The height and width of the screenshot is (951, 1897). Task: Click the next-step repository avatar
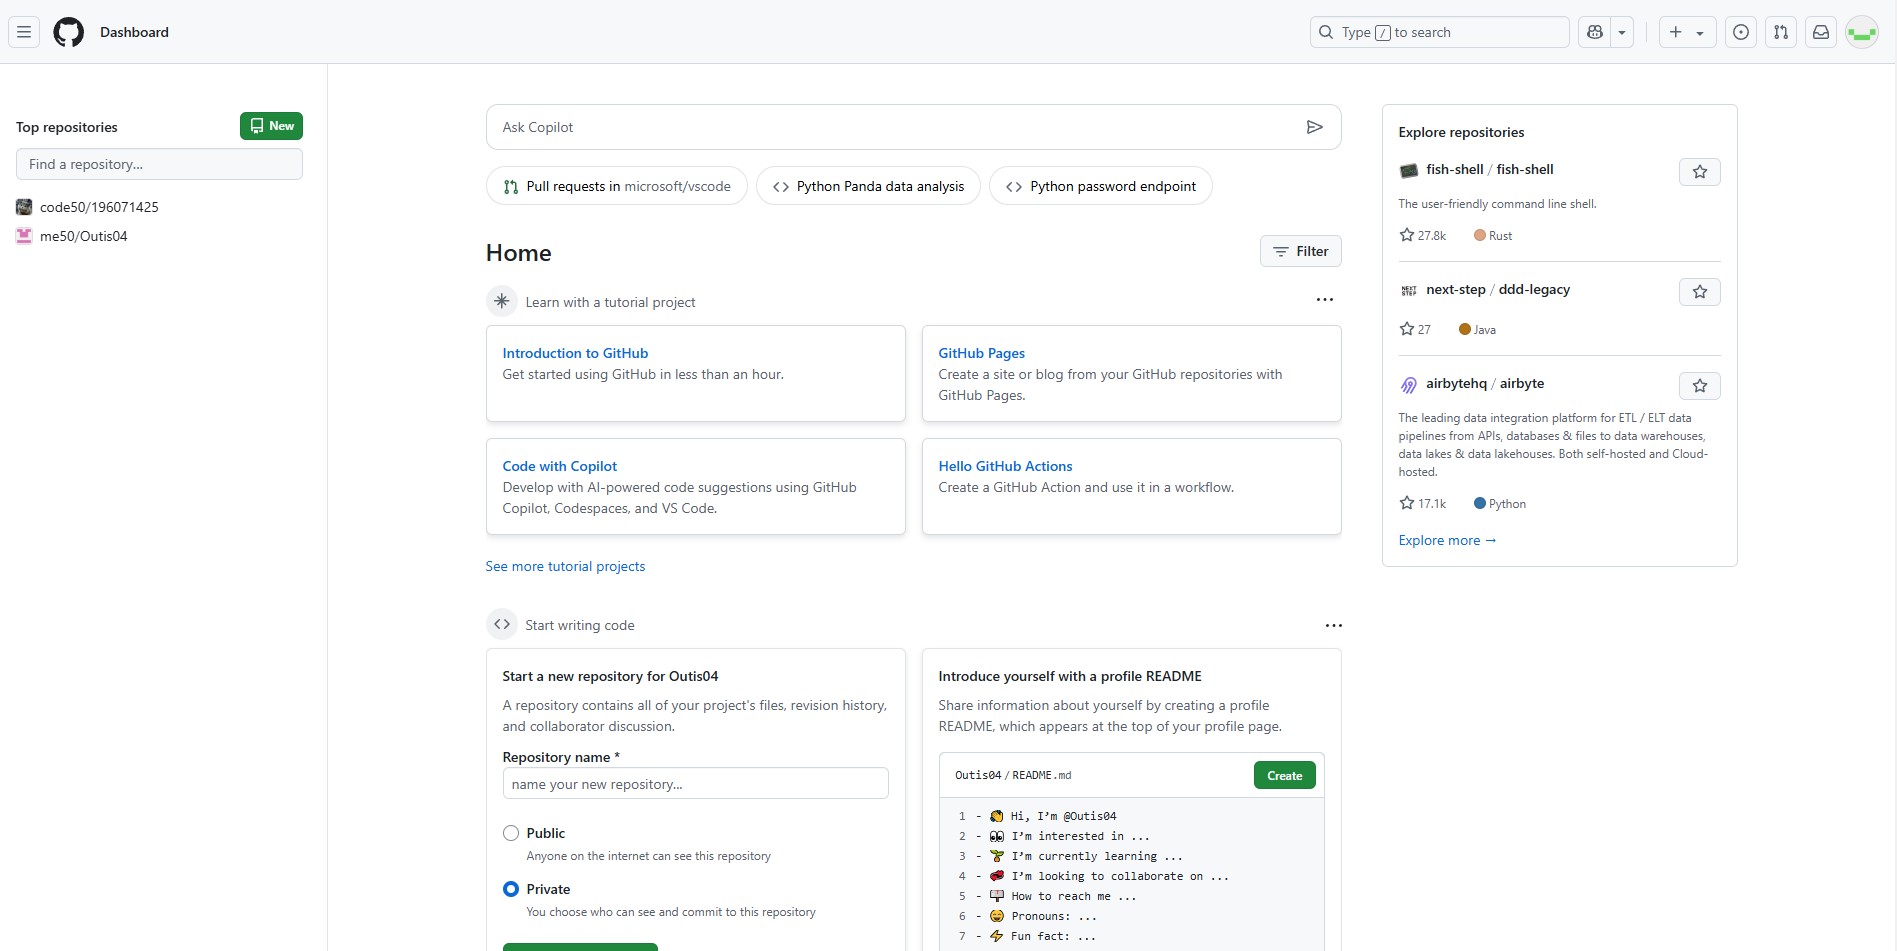tap(1409, 290)
